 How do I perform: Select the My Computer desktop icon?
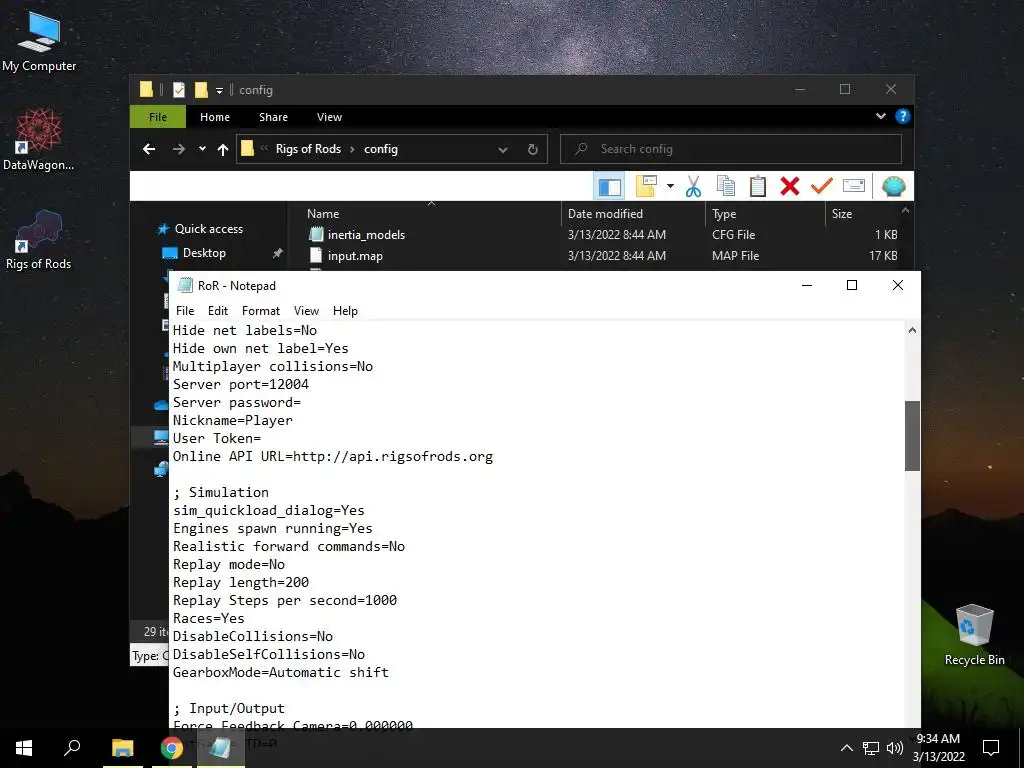click(x=39, y=42)
